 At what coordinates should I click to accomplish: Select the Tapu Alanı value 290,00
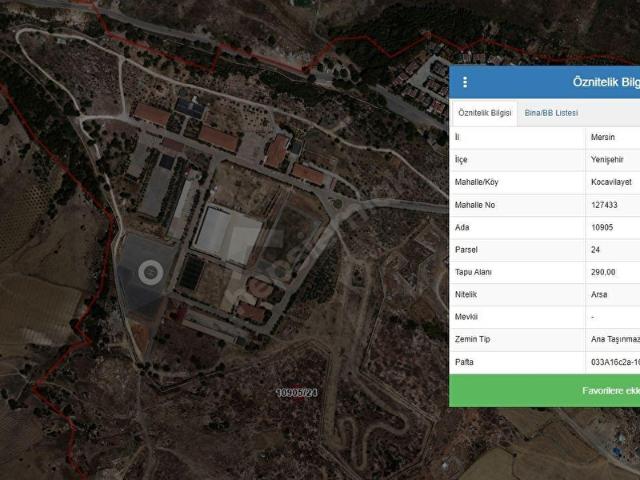click(x=603, y=272)
